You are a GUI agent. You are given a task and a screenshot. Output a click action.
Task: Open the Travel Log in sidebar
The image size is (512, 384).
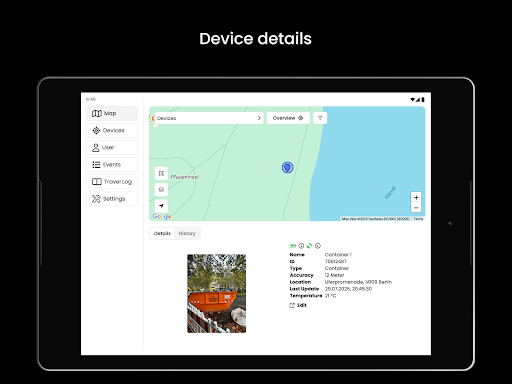112,181
